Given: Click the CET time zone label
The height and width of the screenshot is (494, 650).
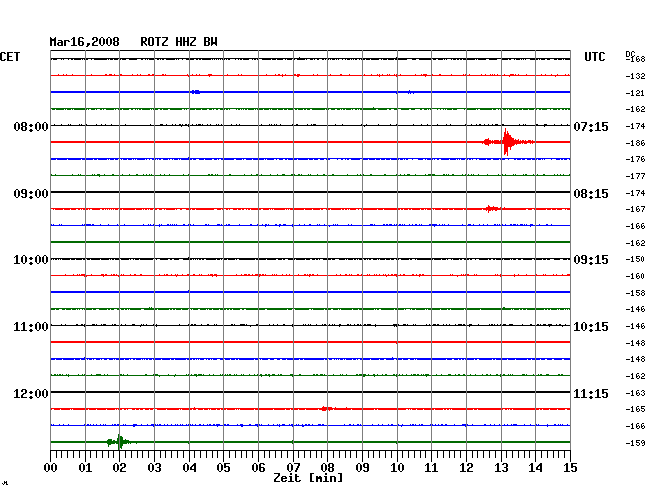Looking at the screenshot, I should (x=10, y=57).
